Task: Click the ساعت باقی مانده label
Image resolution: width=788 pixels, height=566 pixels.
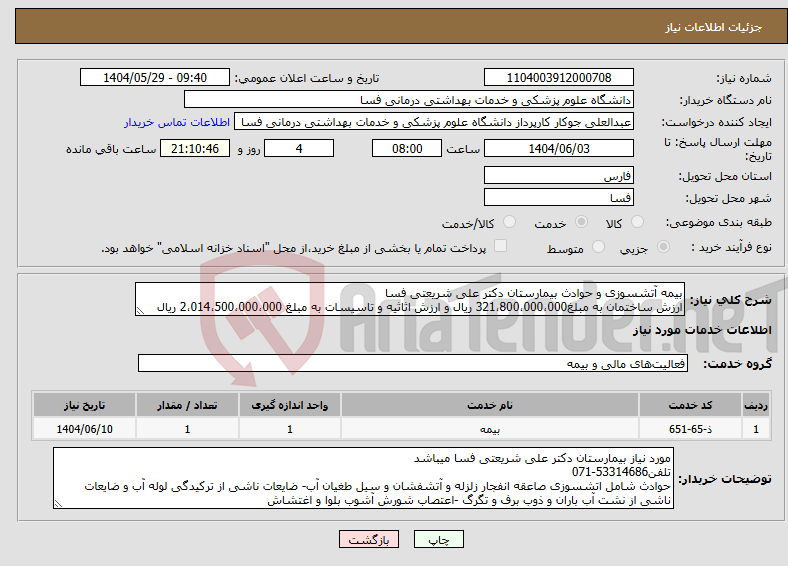Action: click(111, 149)
